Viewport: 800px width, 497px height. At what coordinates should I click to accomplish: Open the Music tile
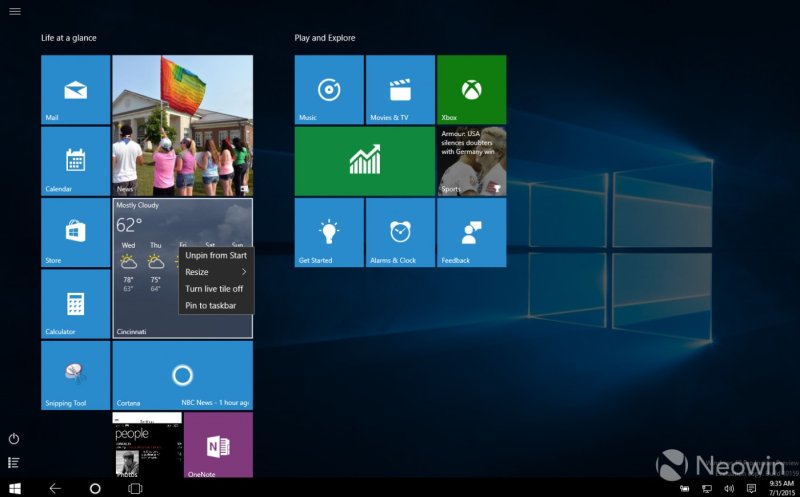pos(329,90)
